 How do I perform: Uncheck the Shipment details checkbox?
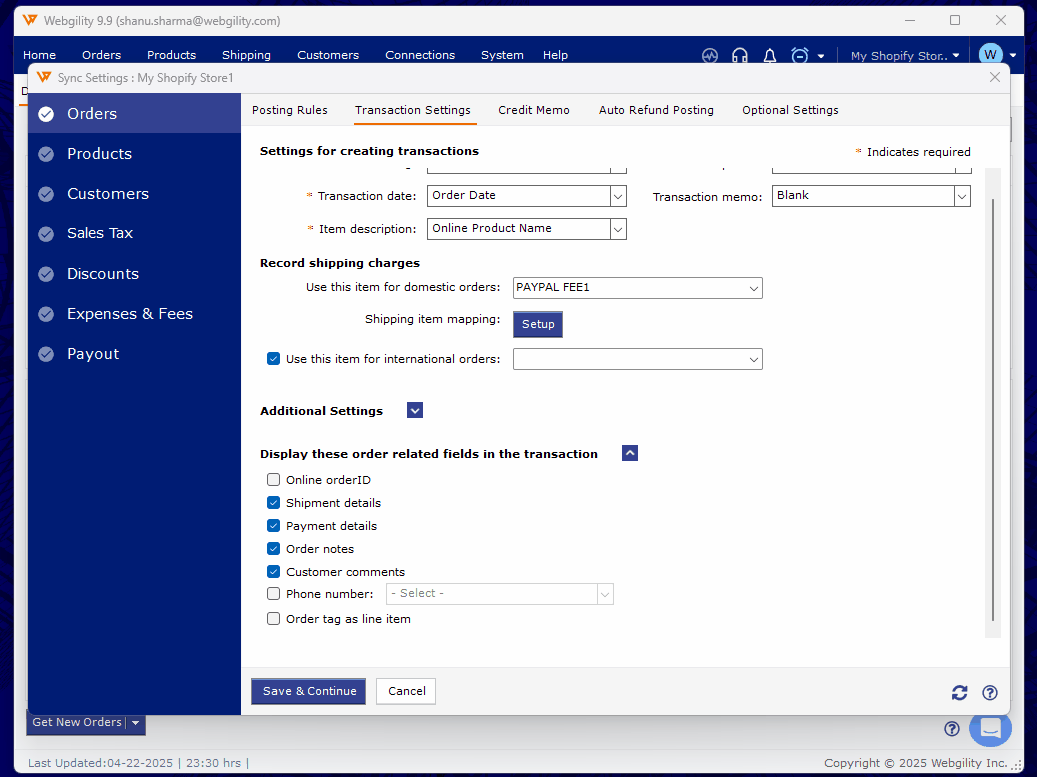[x=274, y=503]
